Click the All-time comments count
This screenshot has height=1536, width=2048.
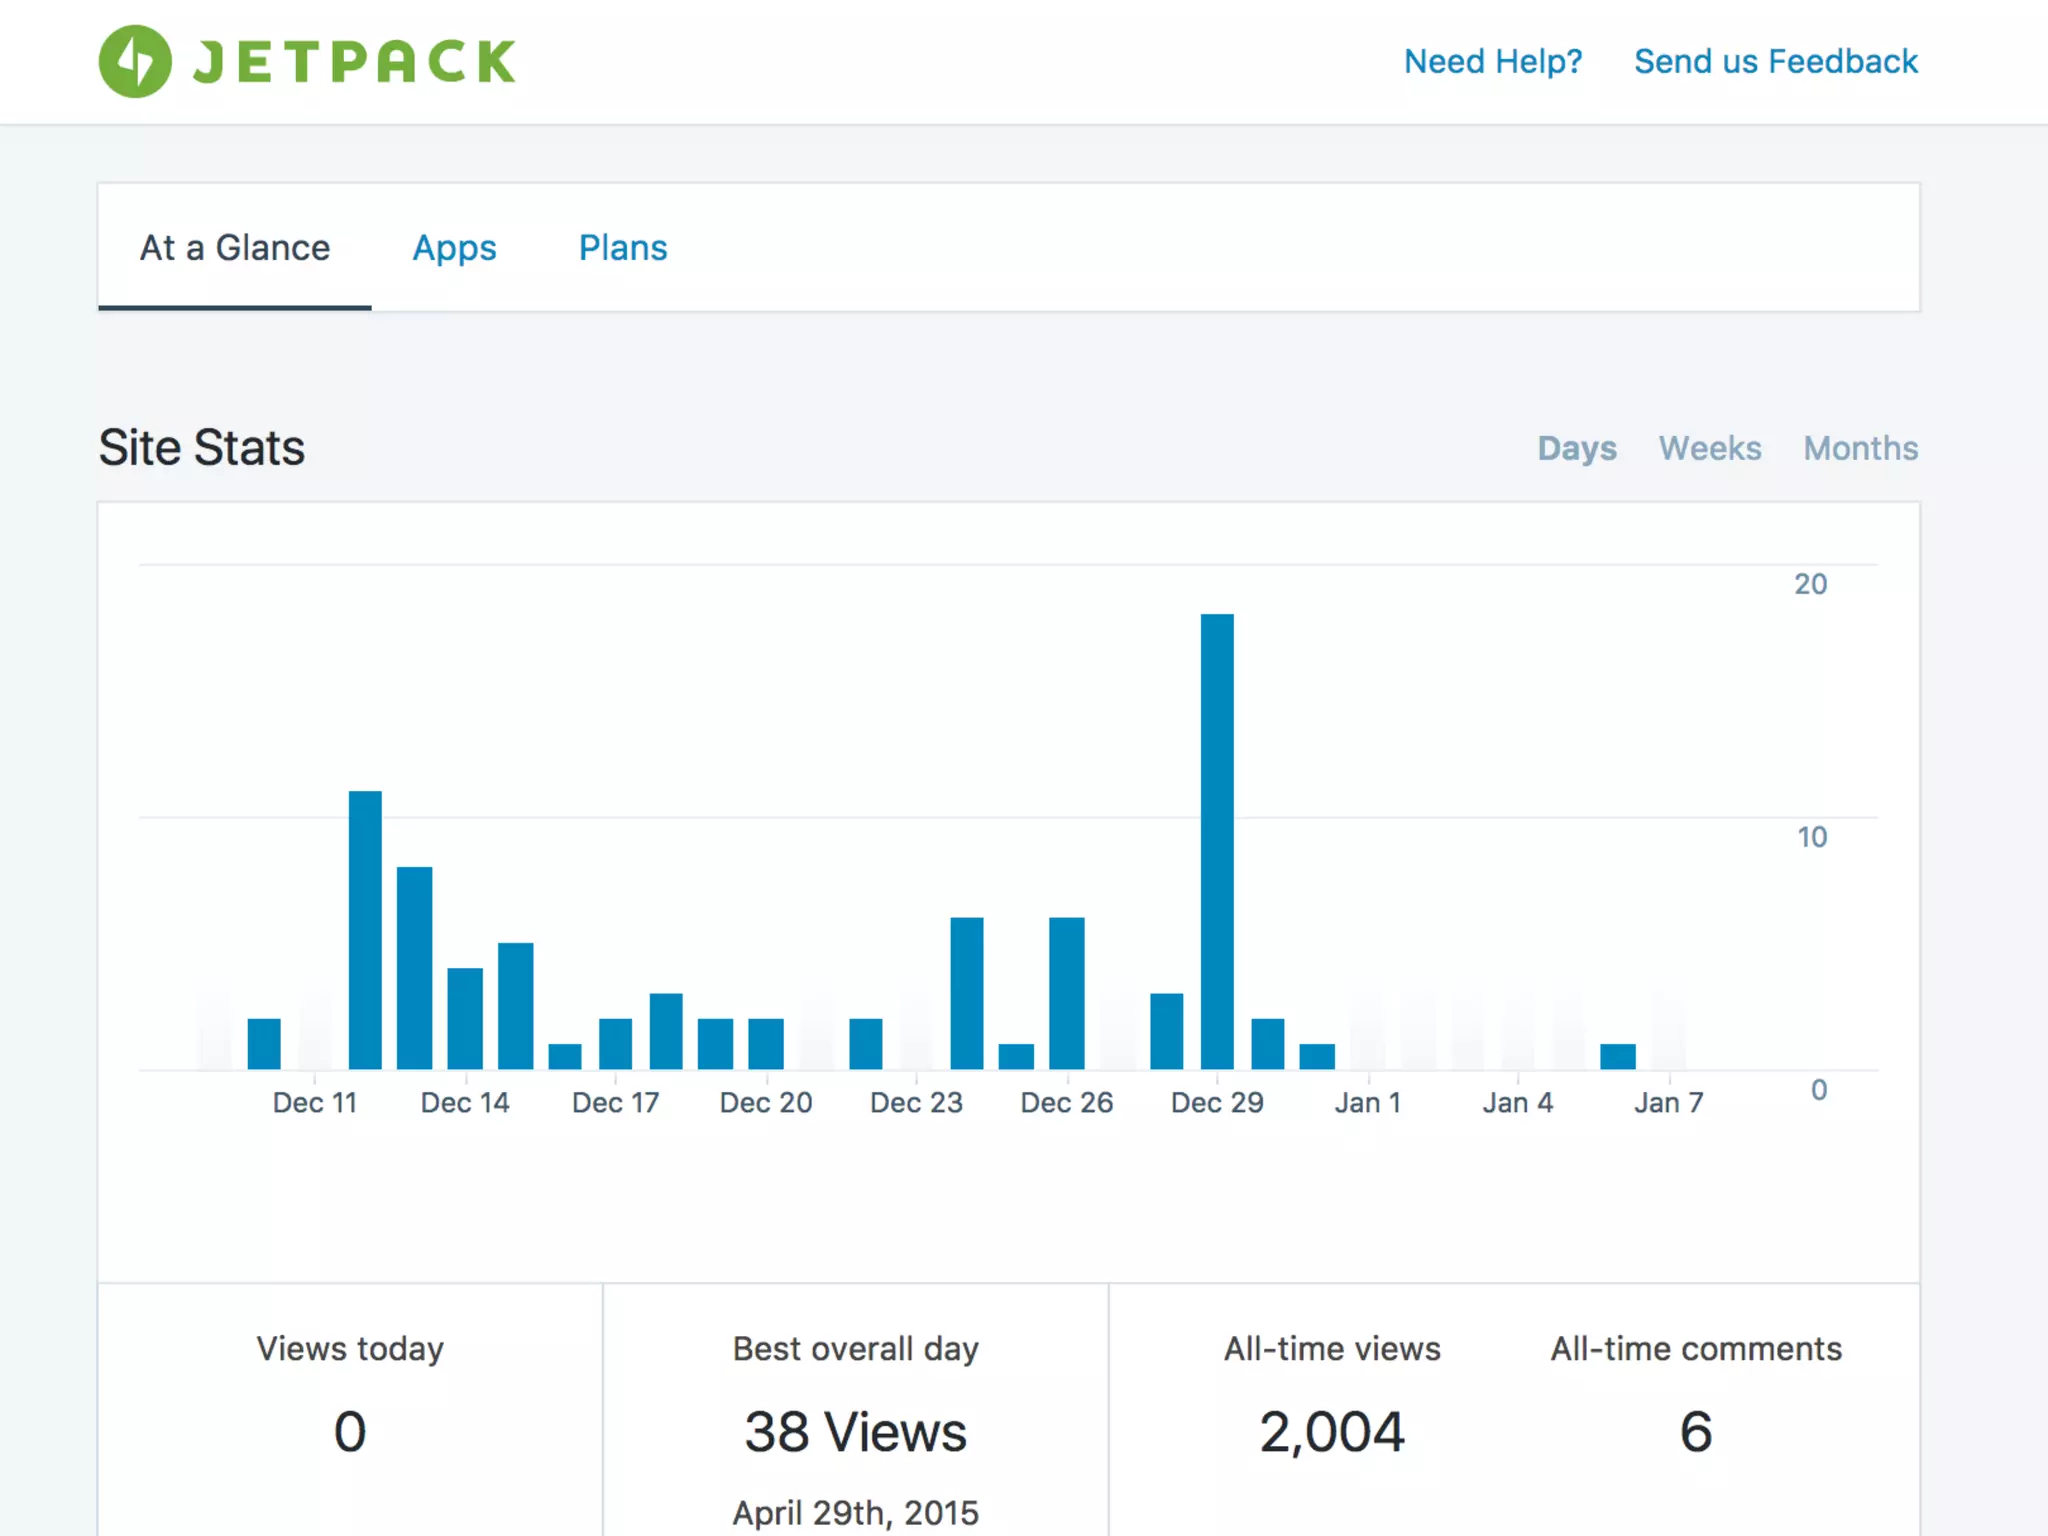coord(1695,1431)
